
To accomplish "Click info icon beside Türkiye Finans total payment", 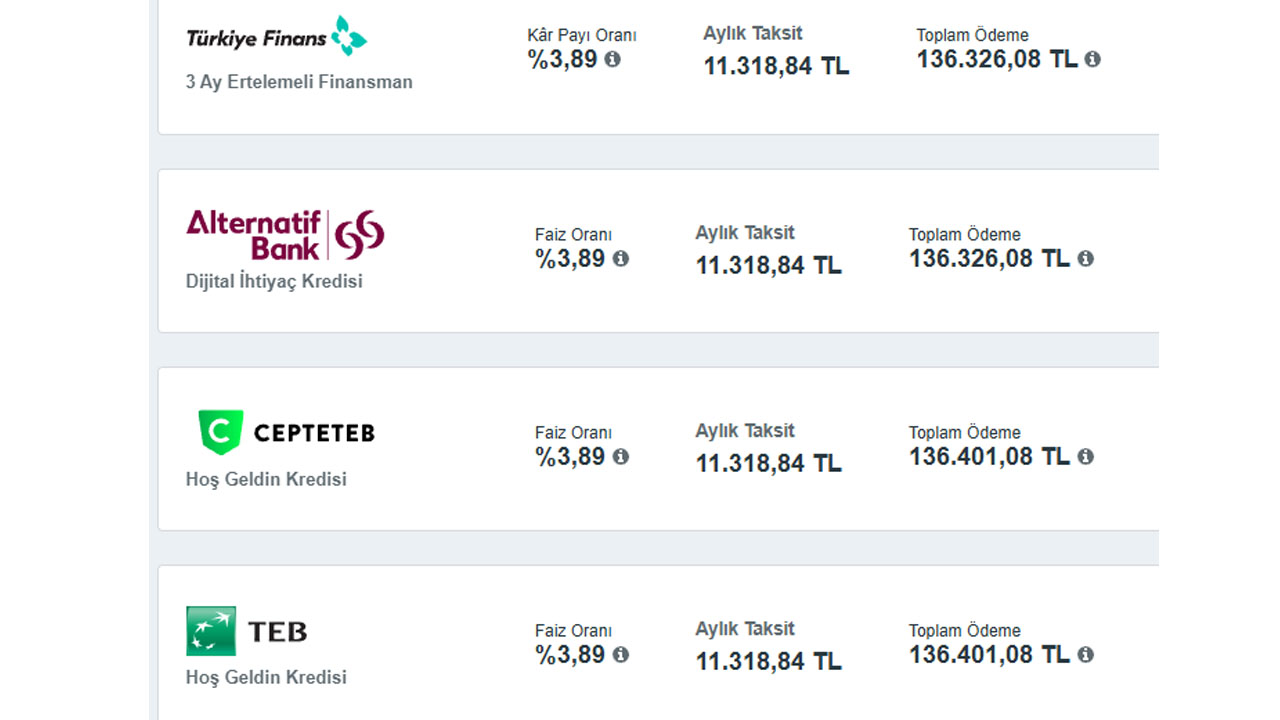I will point(1092,59).
